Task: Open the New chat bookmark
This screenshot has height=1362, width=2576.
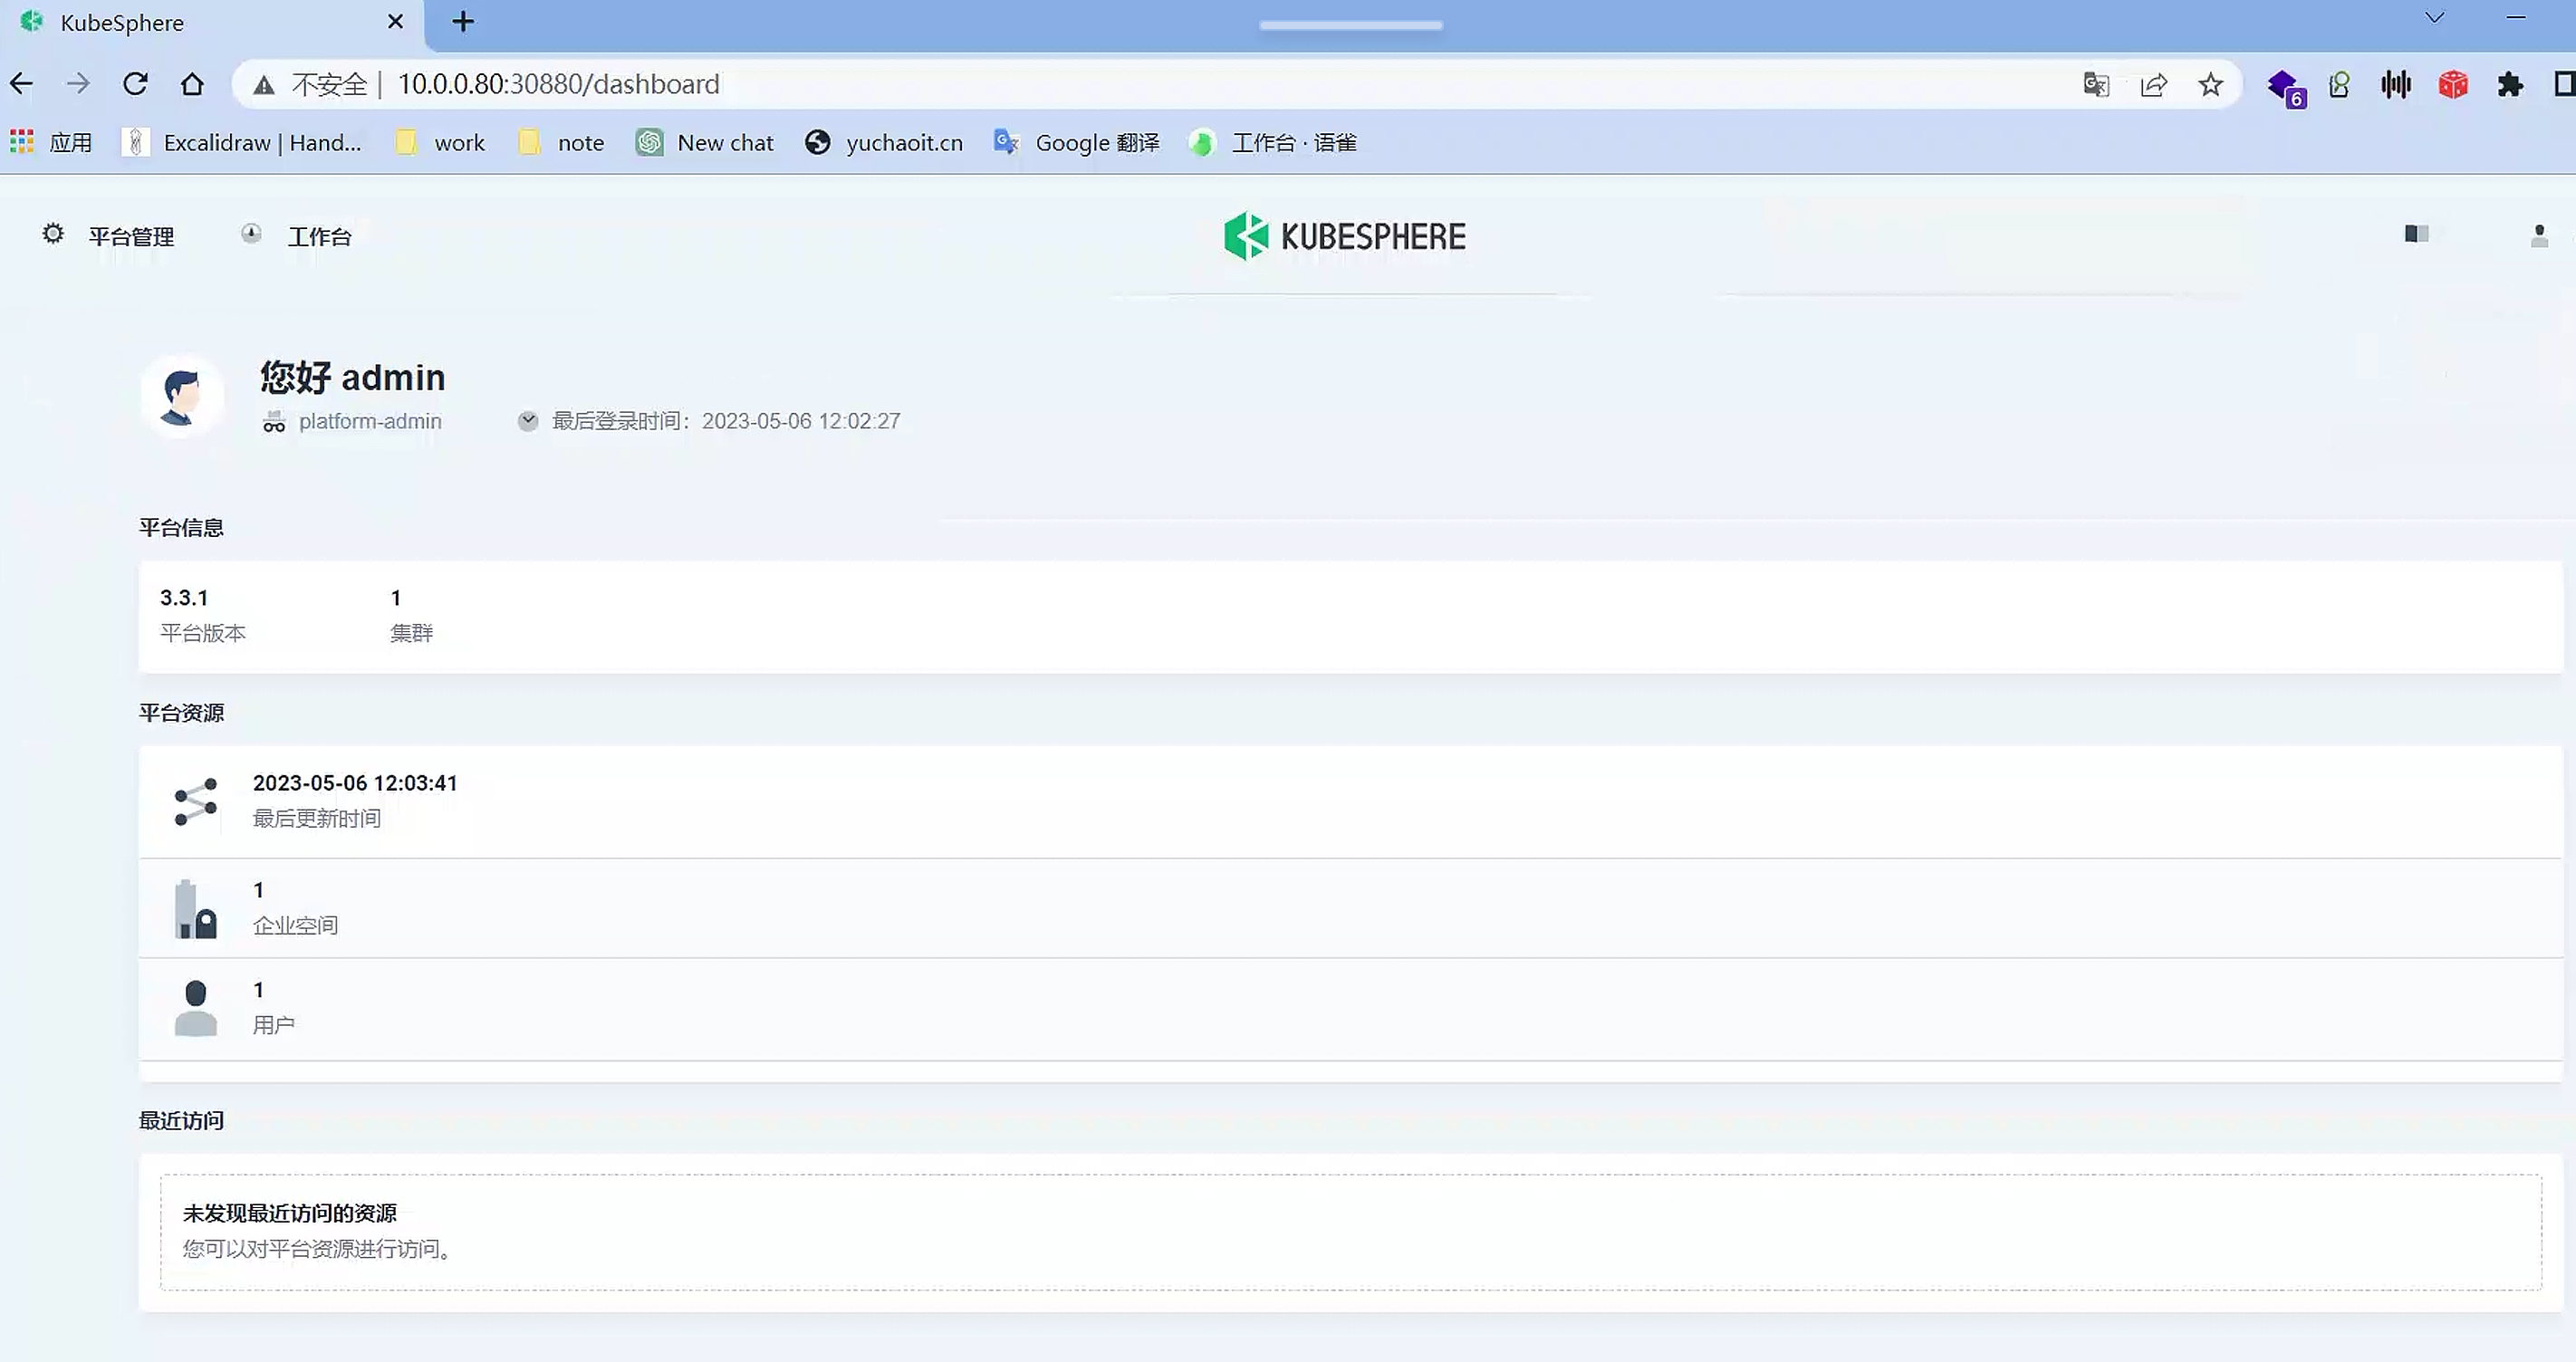Action: [x=704, y=142]
